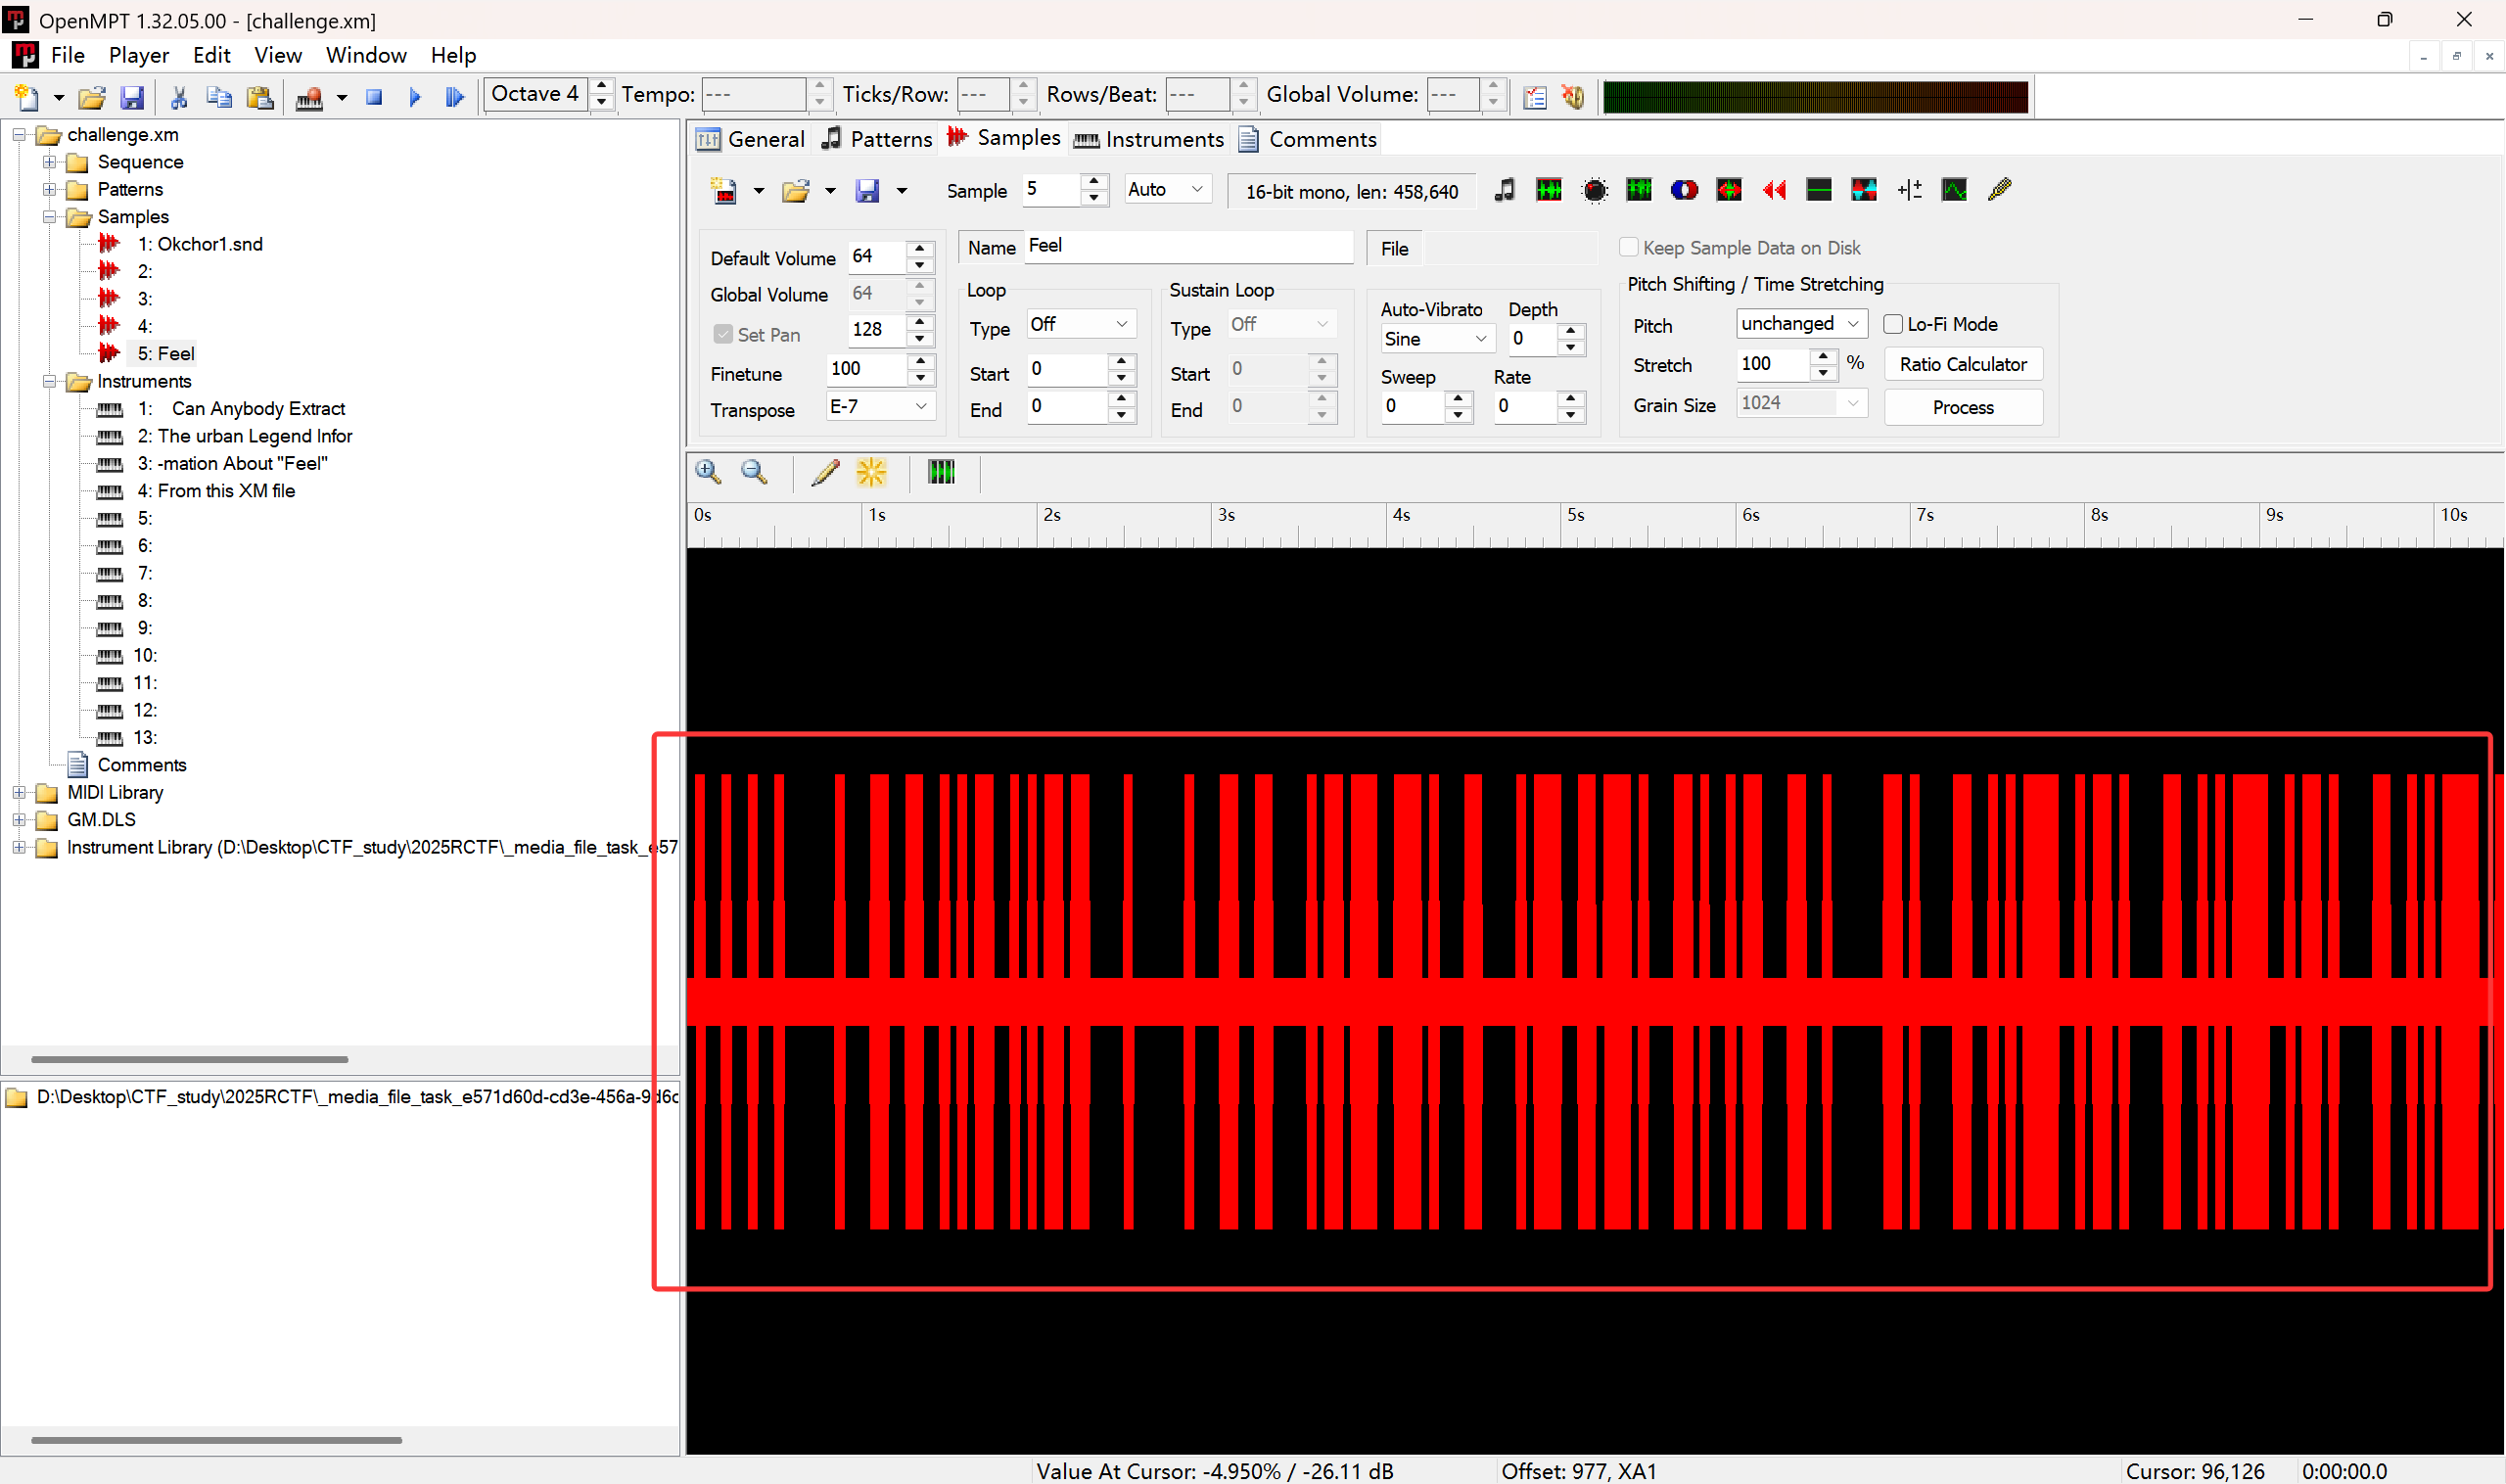The width and height of the screenshot is (2506, 1484).
Task: Click the Ratio Calculator button
Action: [1962, 364]
